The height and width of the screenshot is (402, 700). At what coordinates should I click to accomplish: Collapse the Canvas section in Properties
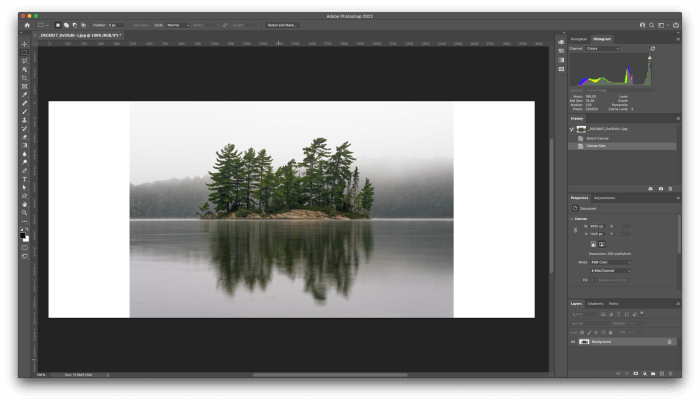[573, 218]
